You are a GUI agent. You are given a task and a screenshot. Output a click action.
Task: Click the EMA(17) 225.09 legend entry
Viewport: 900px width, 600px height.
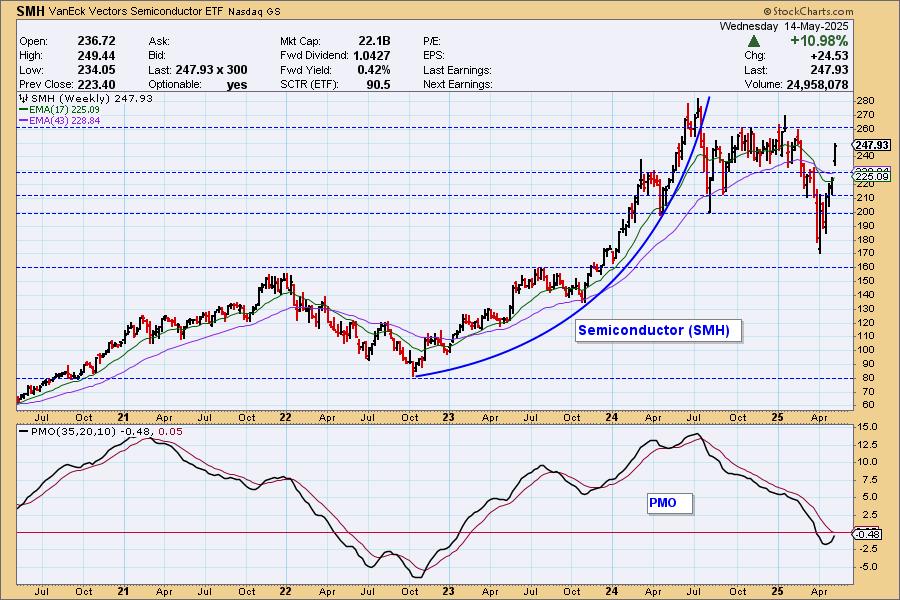60,109
